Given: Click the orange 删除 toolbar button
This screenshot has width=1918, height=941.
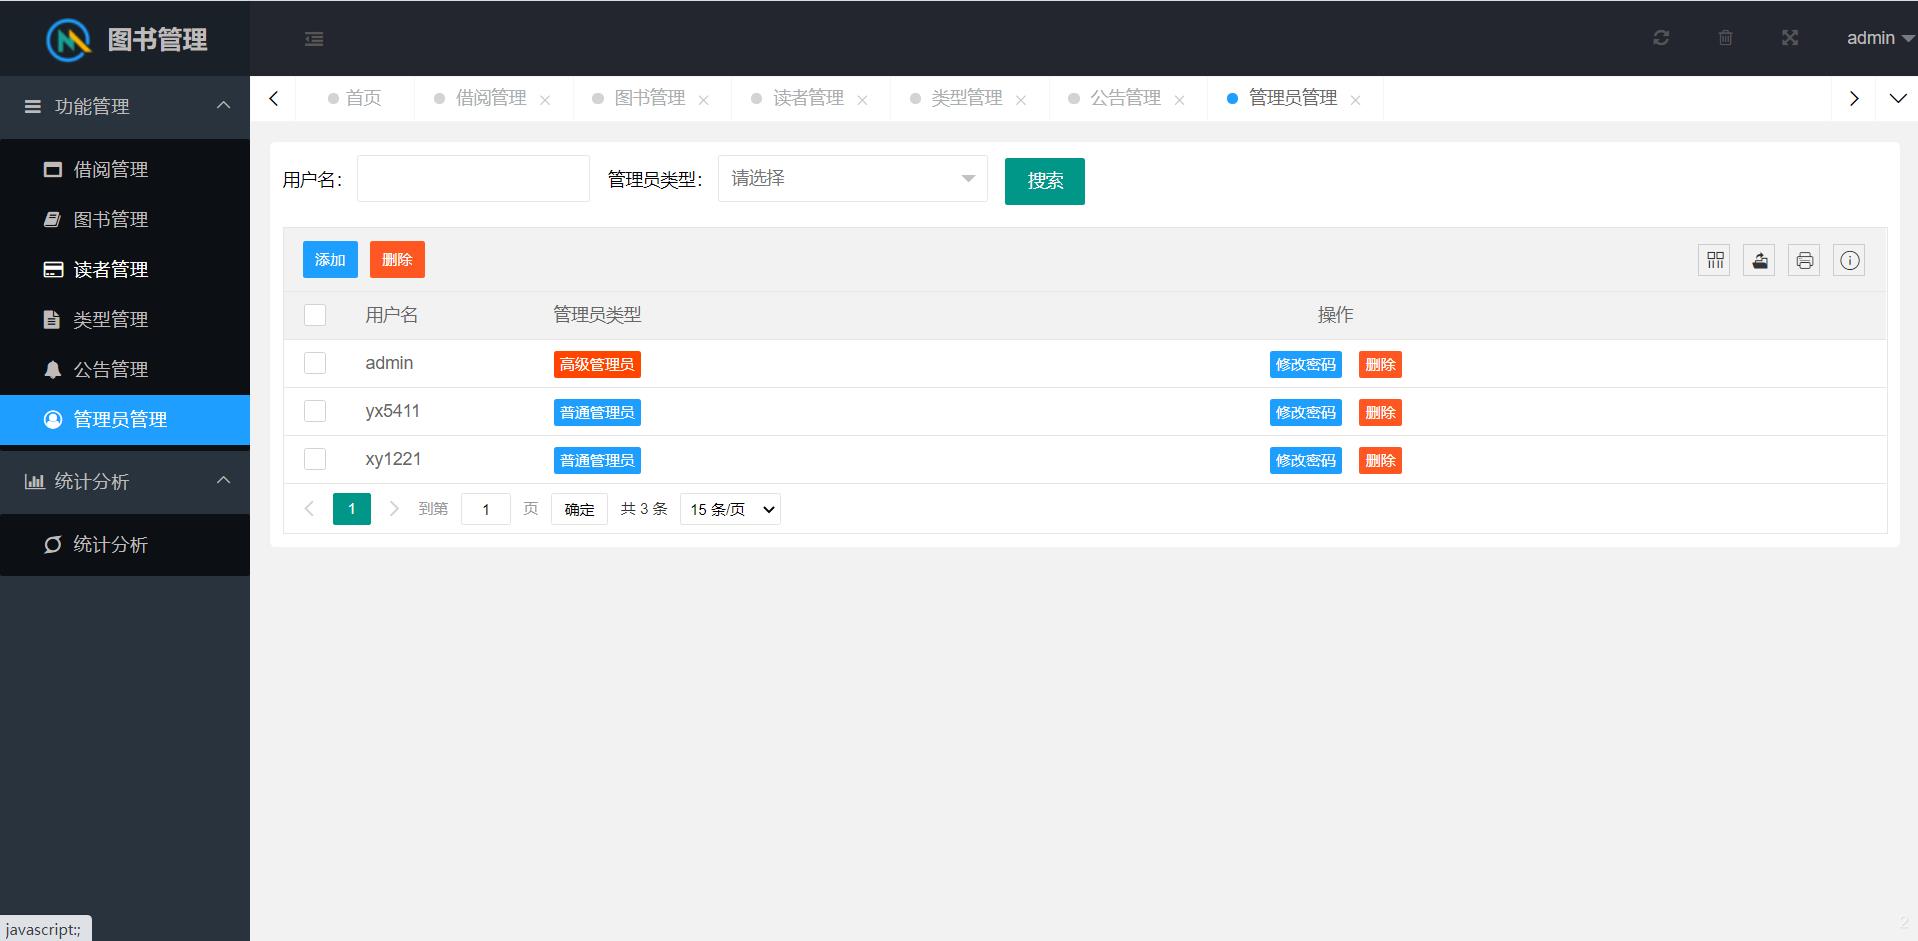Looking at the screenshot, I should pos(397,260).
